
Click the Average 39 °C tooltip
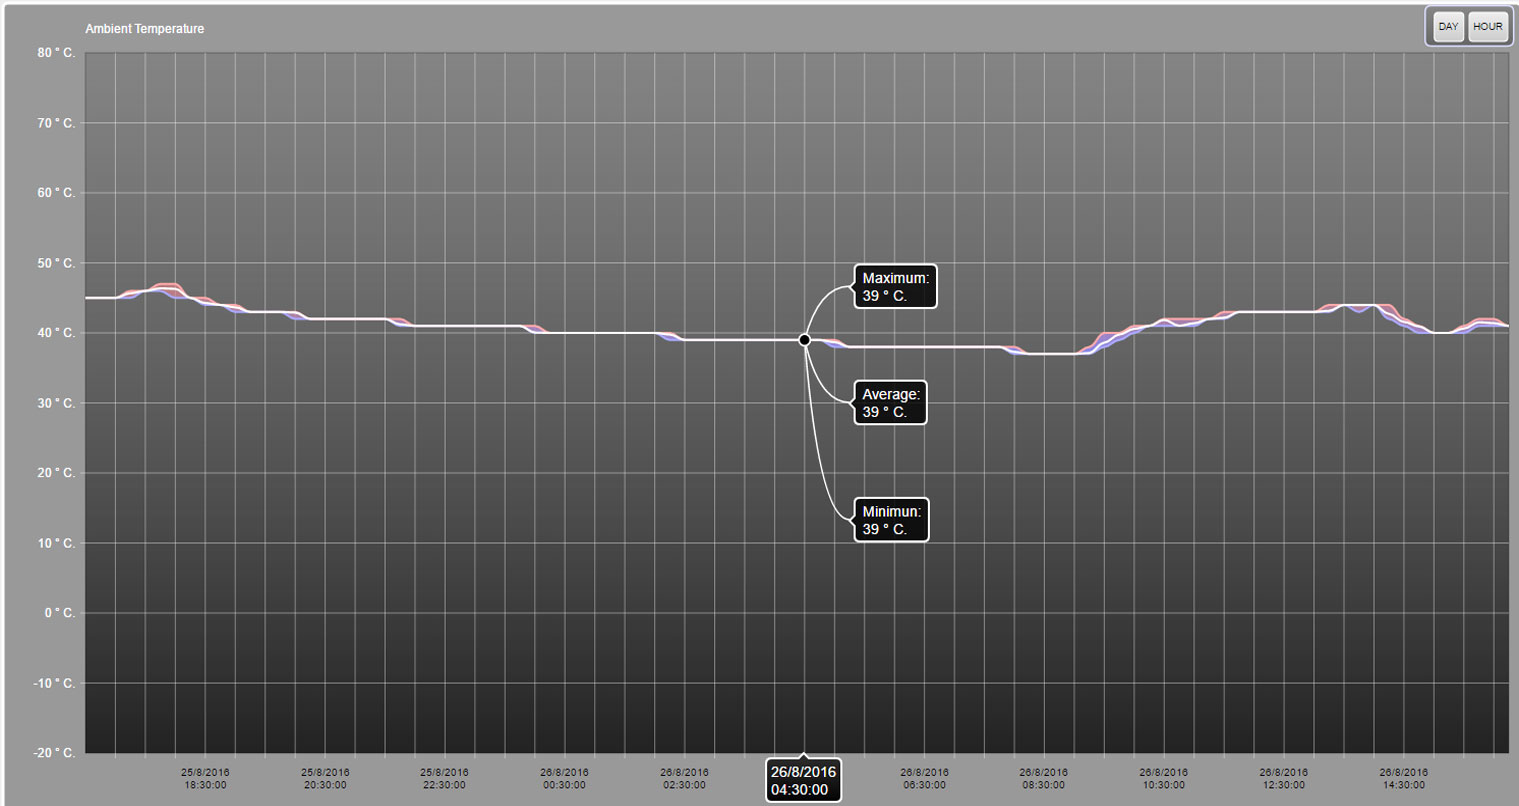click(890, 403)
